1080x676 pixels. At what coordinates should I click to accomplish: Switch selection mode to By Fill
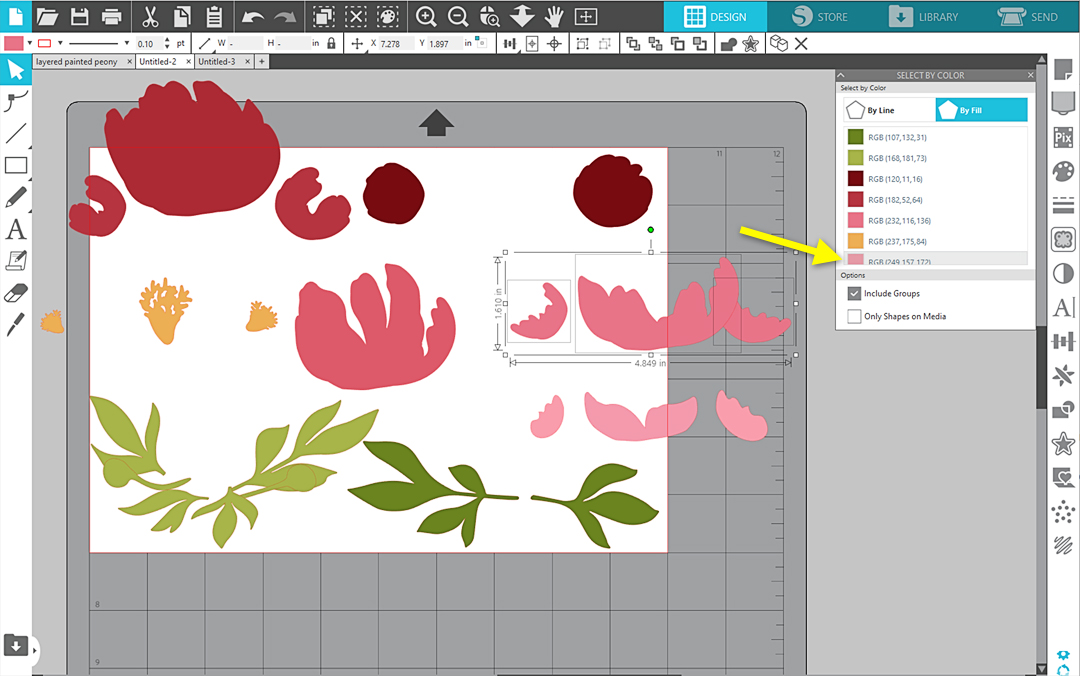click(982, 110)
